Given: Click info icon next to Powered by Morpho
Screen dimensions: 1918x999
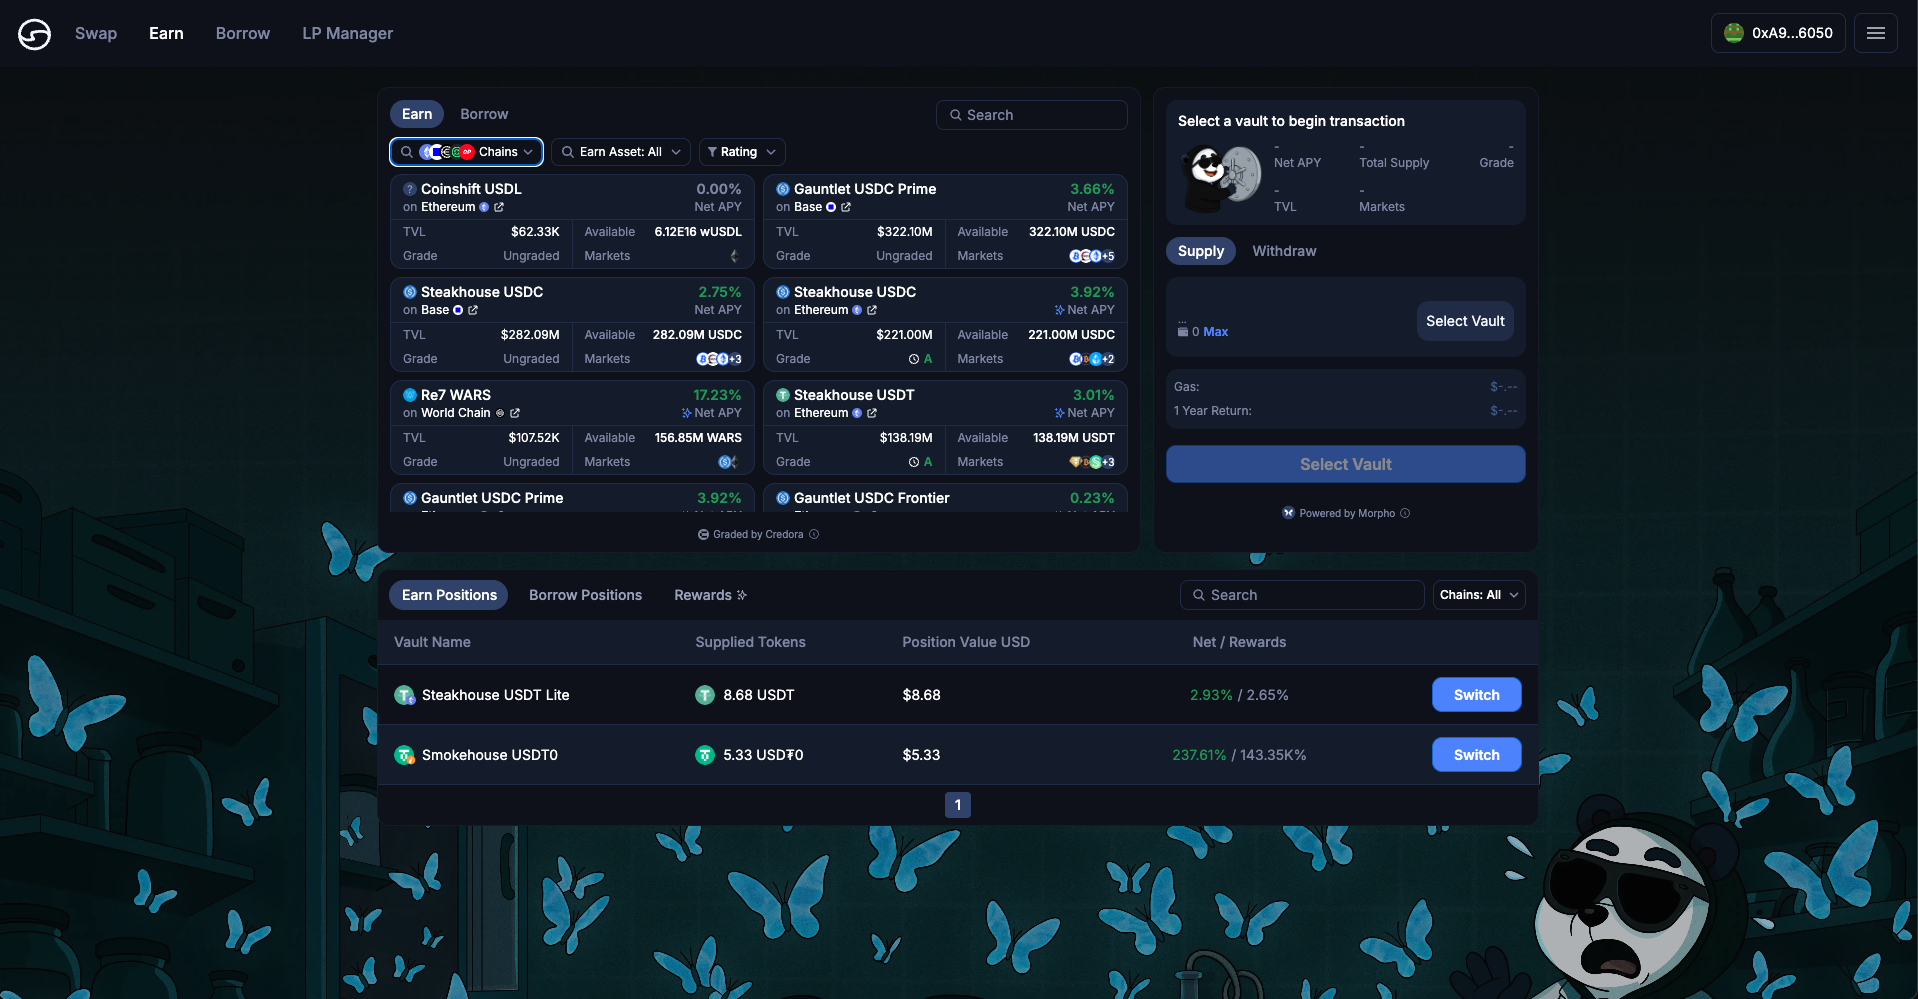Looking at the screenshot, I should pyautogui.click(x=1405, y=513).
